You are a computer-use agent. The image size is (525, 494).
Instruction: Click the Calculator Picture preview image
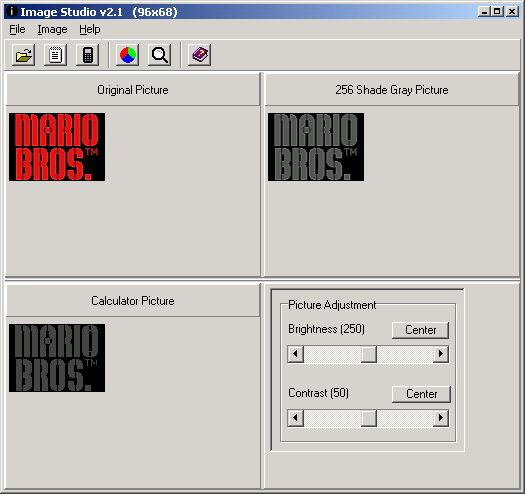57,358
